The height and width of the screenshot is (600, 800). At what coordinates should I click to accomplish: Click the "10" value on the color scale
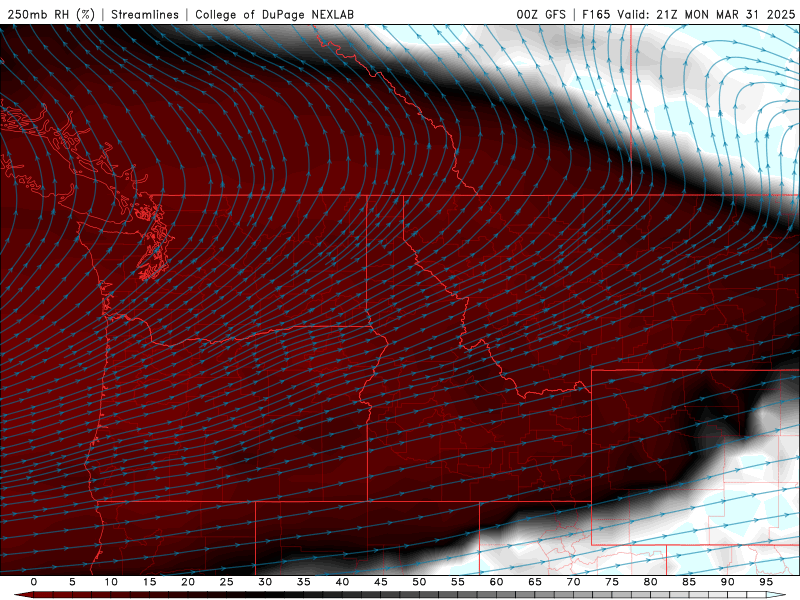coord(111,582)
